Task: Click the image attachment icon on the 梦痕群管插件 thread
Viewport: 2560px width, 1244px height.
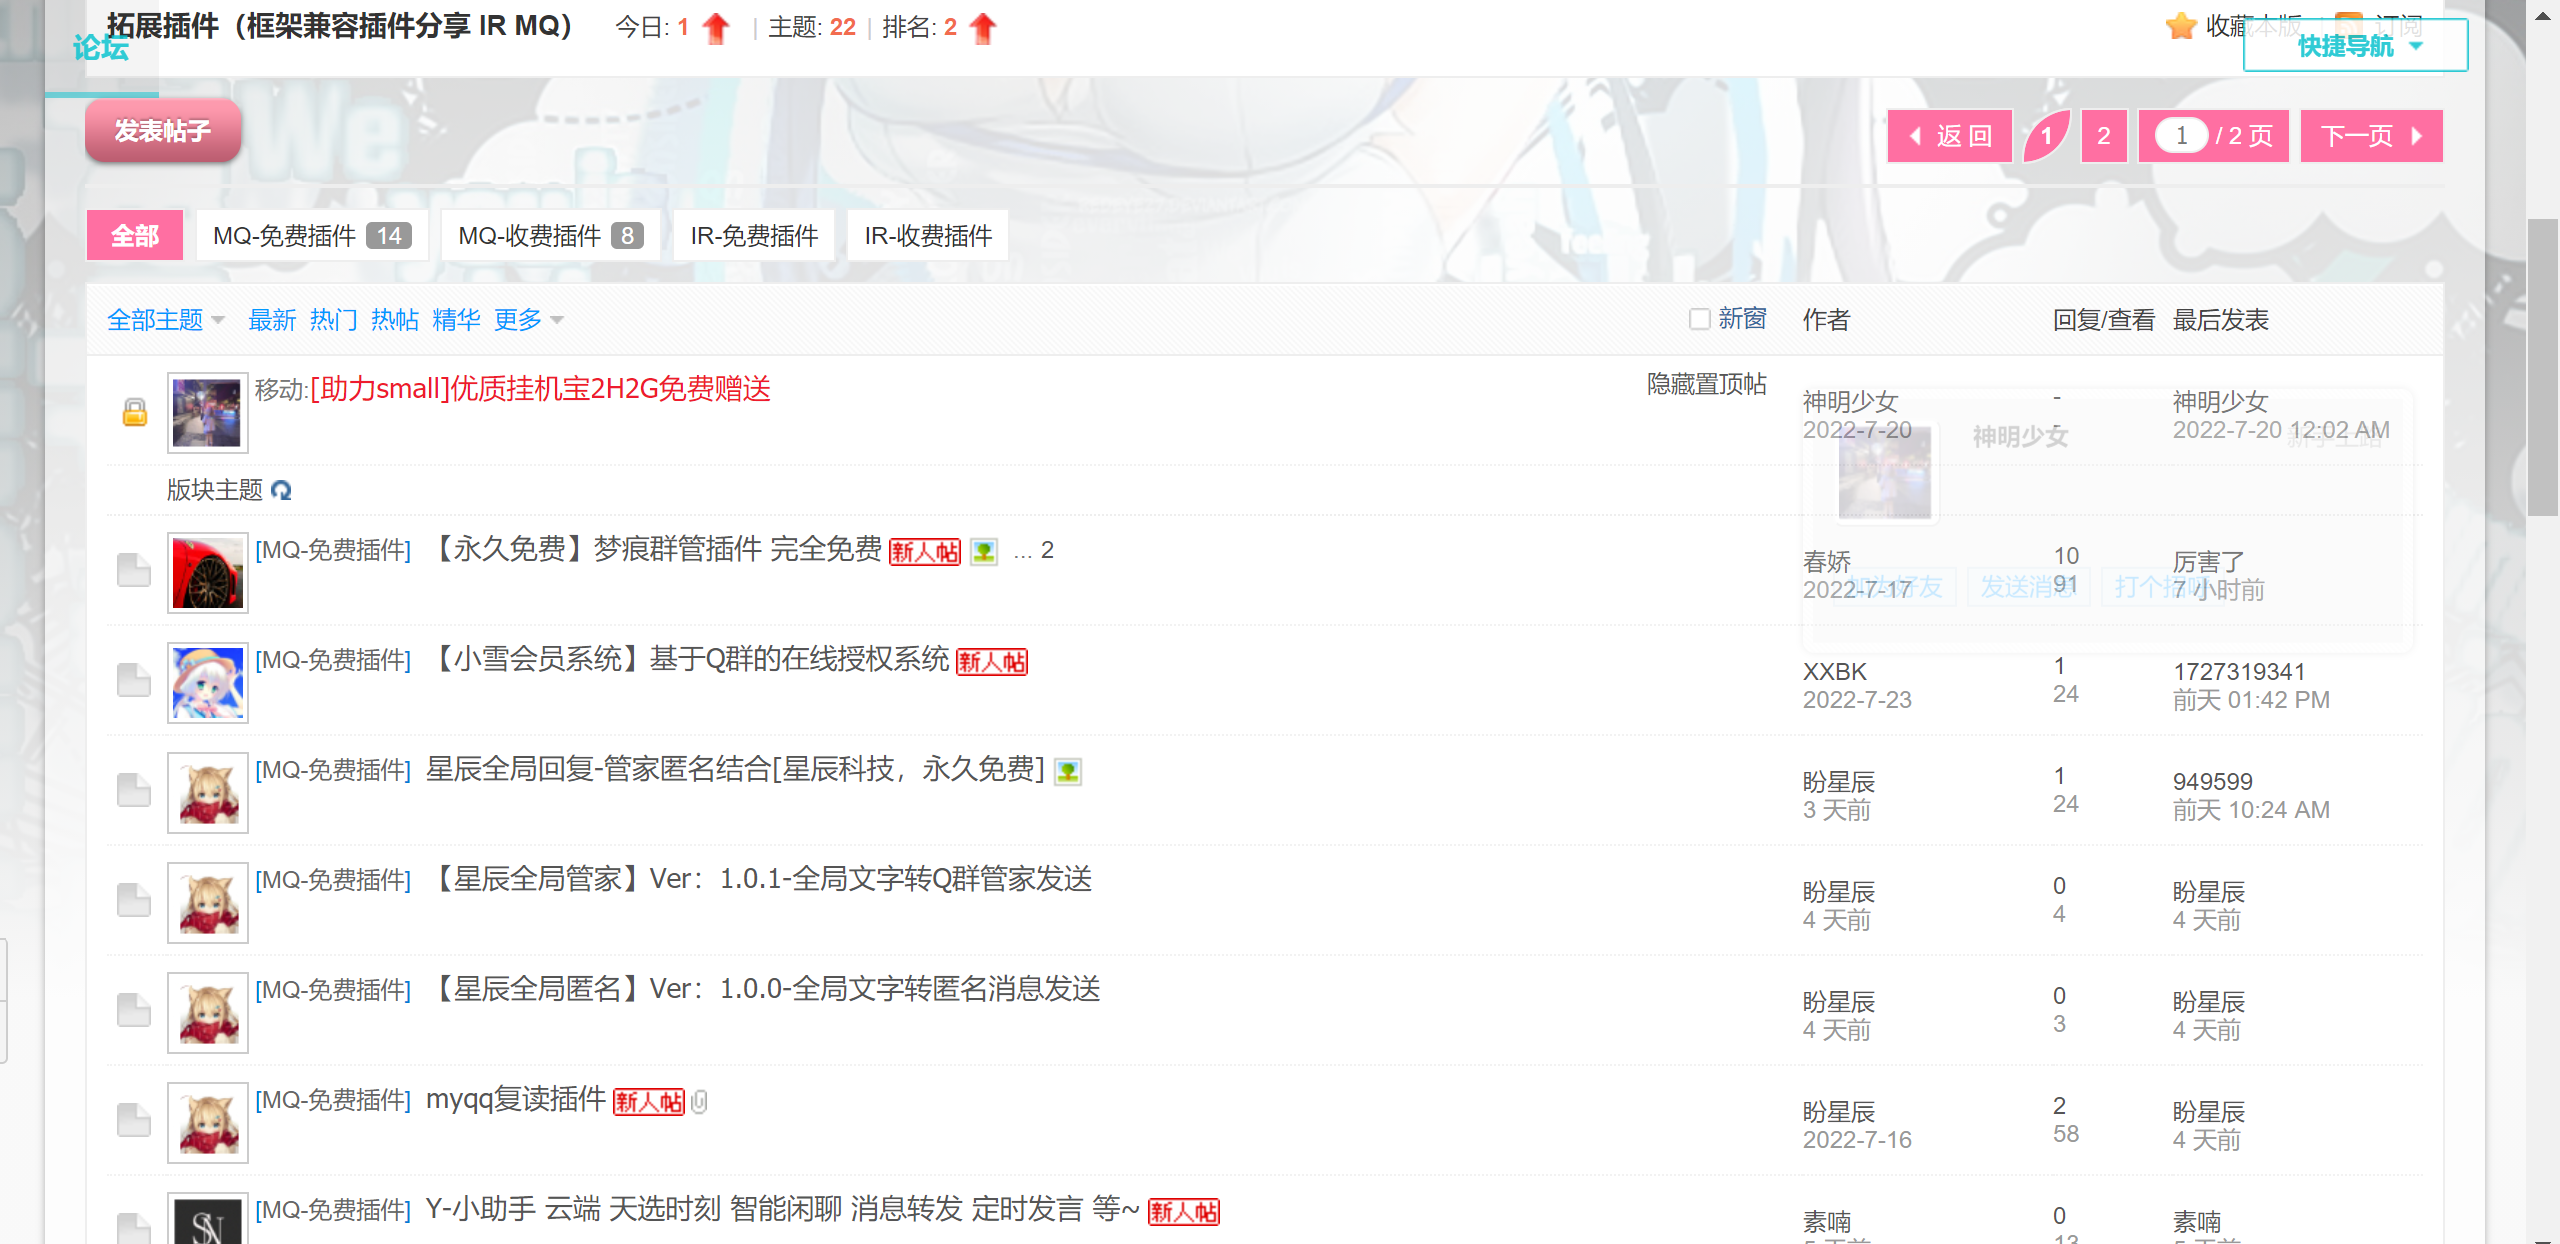Action: click(984, 551)
